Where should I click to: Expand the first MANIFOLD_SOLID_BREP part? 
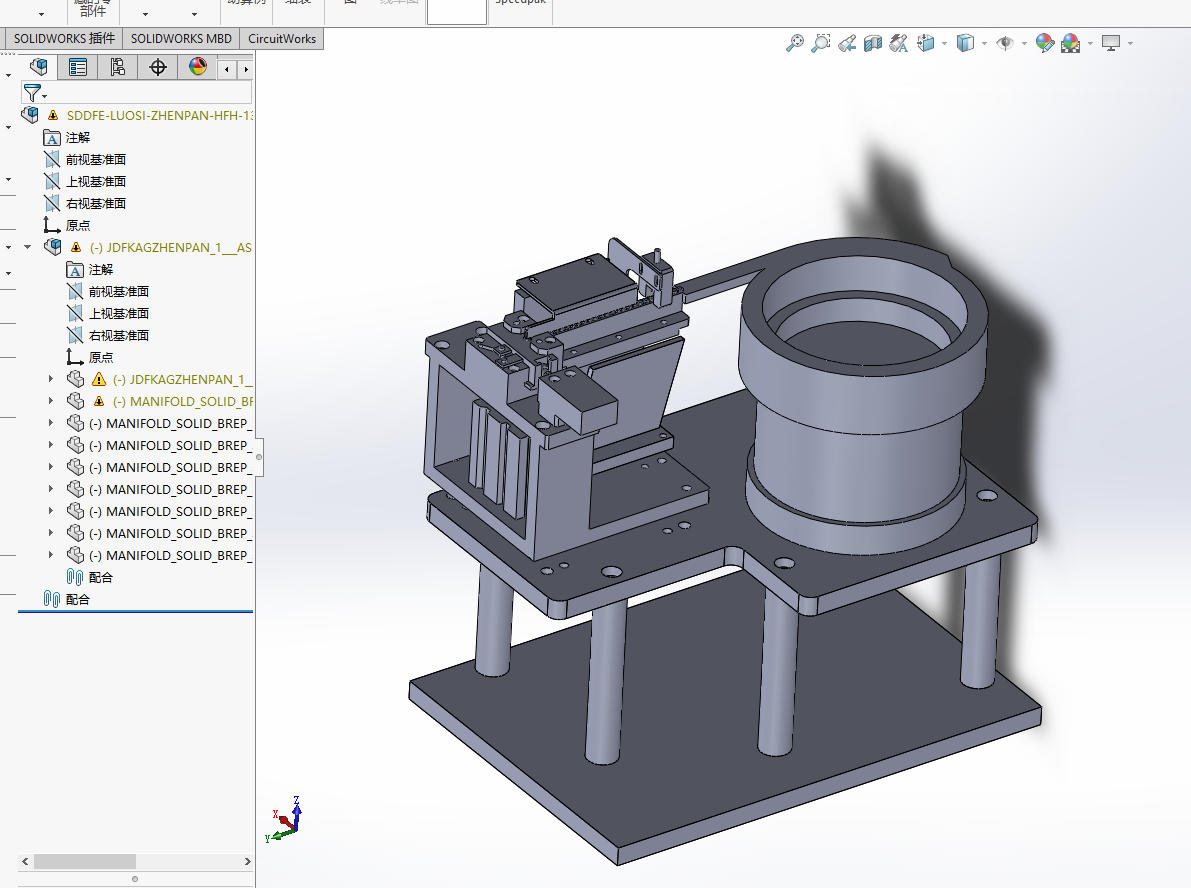[52, 401]
